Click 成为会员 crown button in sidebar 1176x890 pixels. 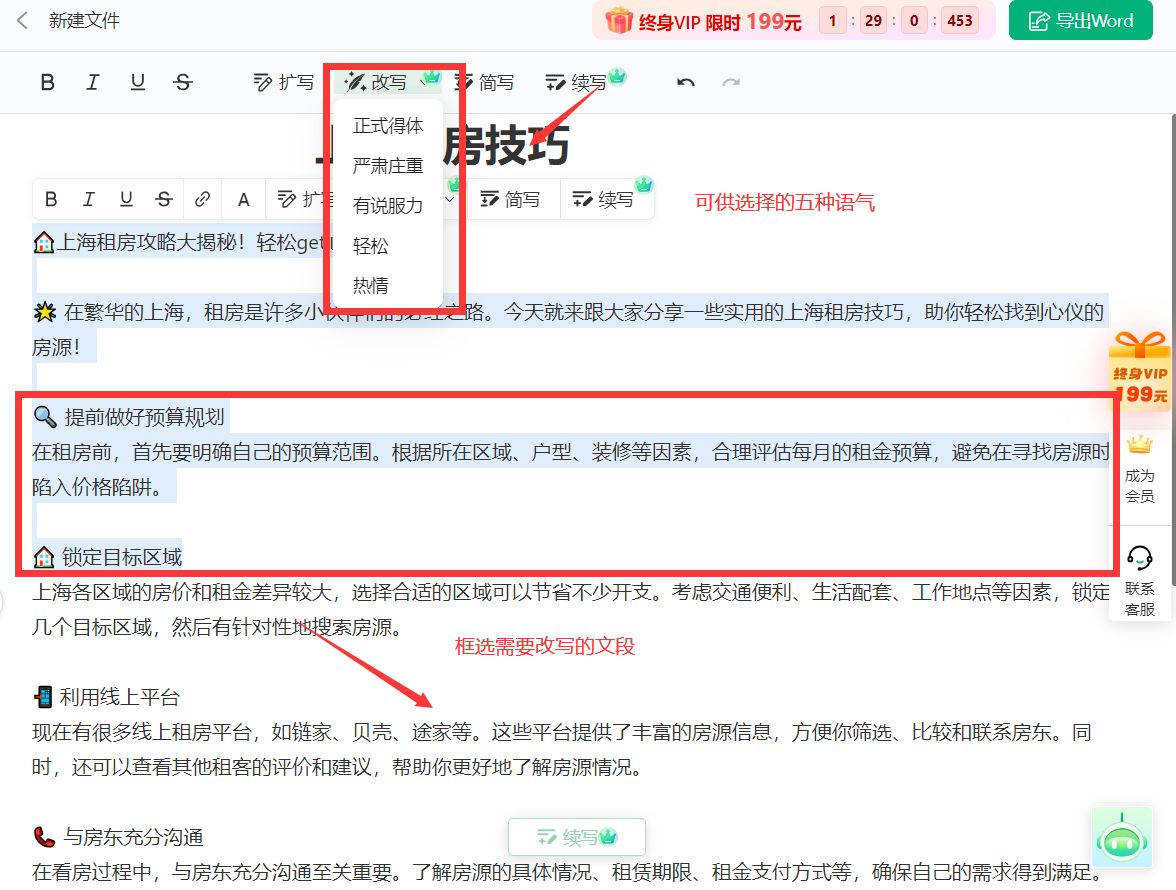[1139, 469]
